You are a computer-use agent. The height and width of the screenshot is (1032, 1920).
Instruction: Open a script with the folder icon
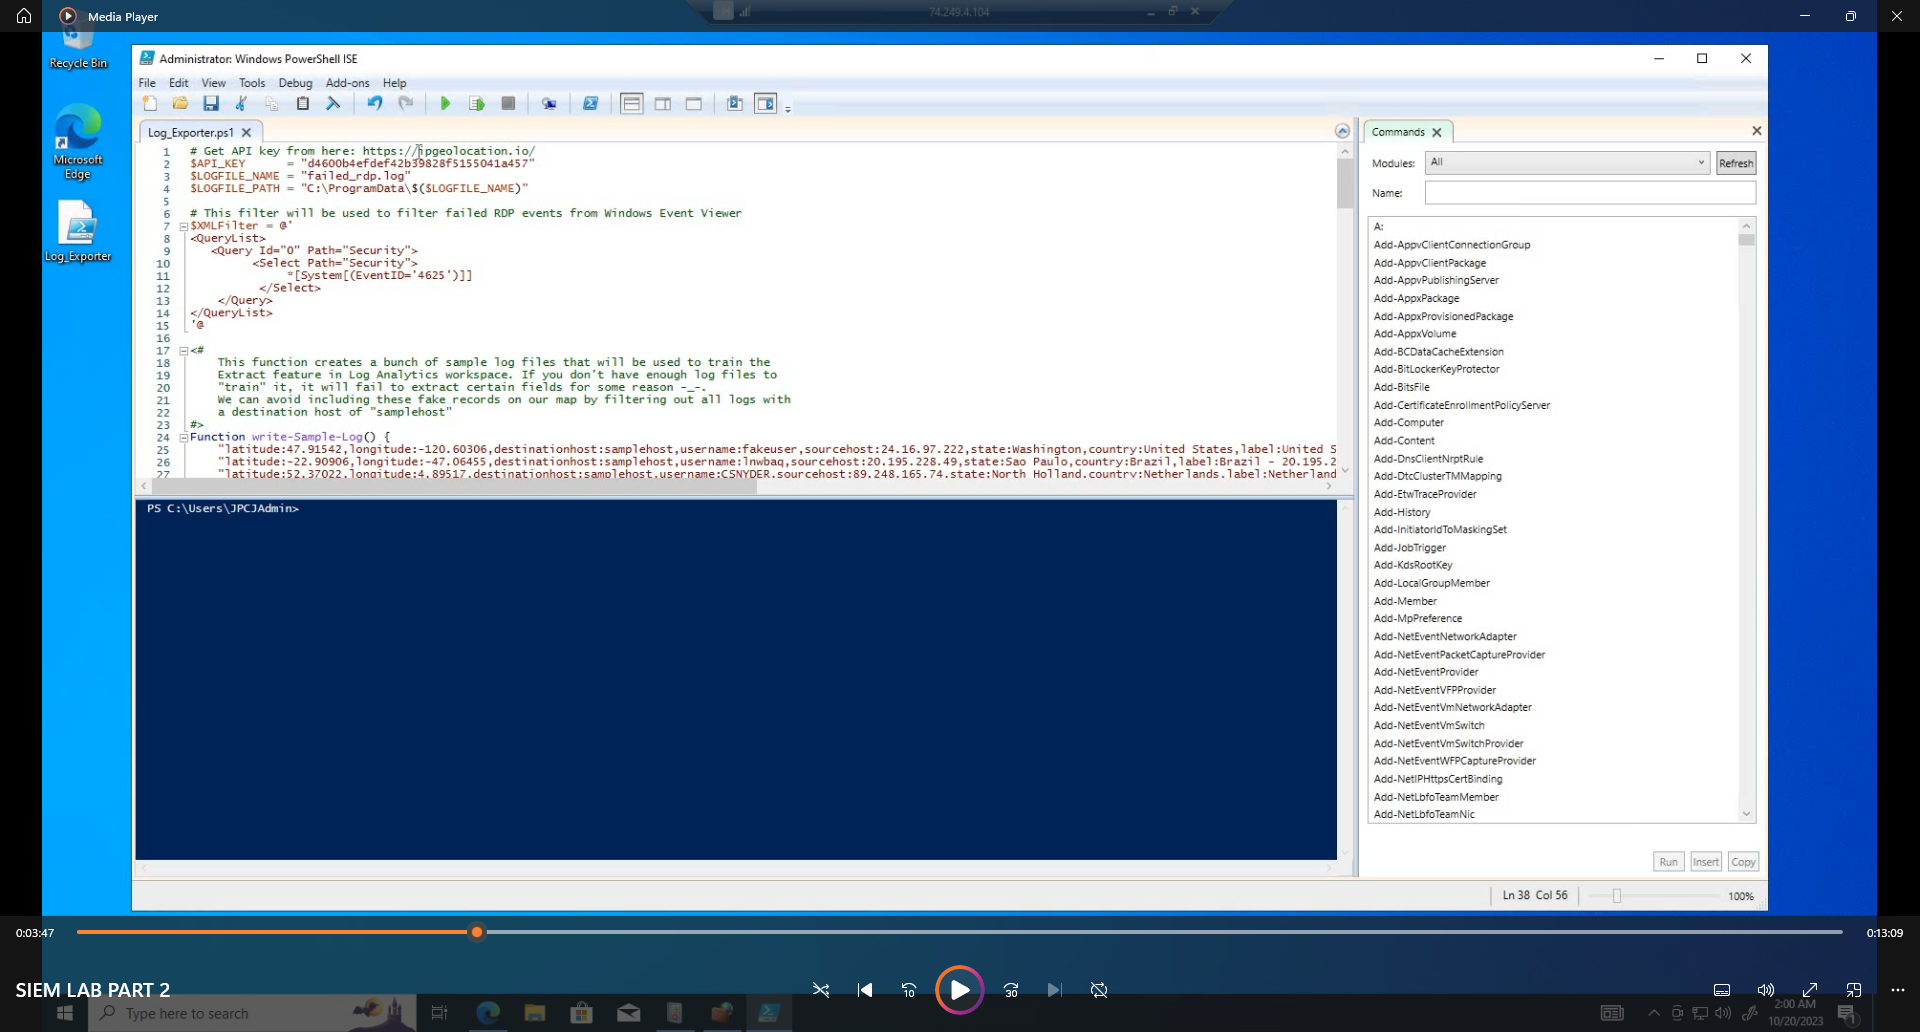pos(180,104)
